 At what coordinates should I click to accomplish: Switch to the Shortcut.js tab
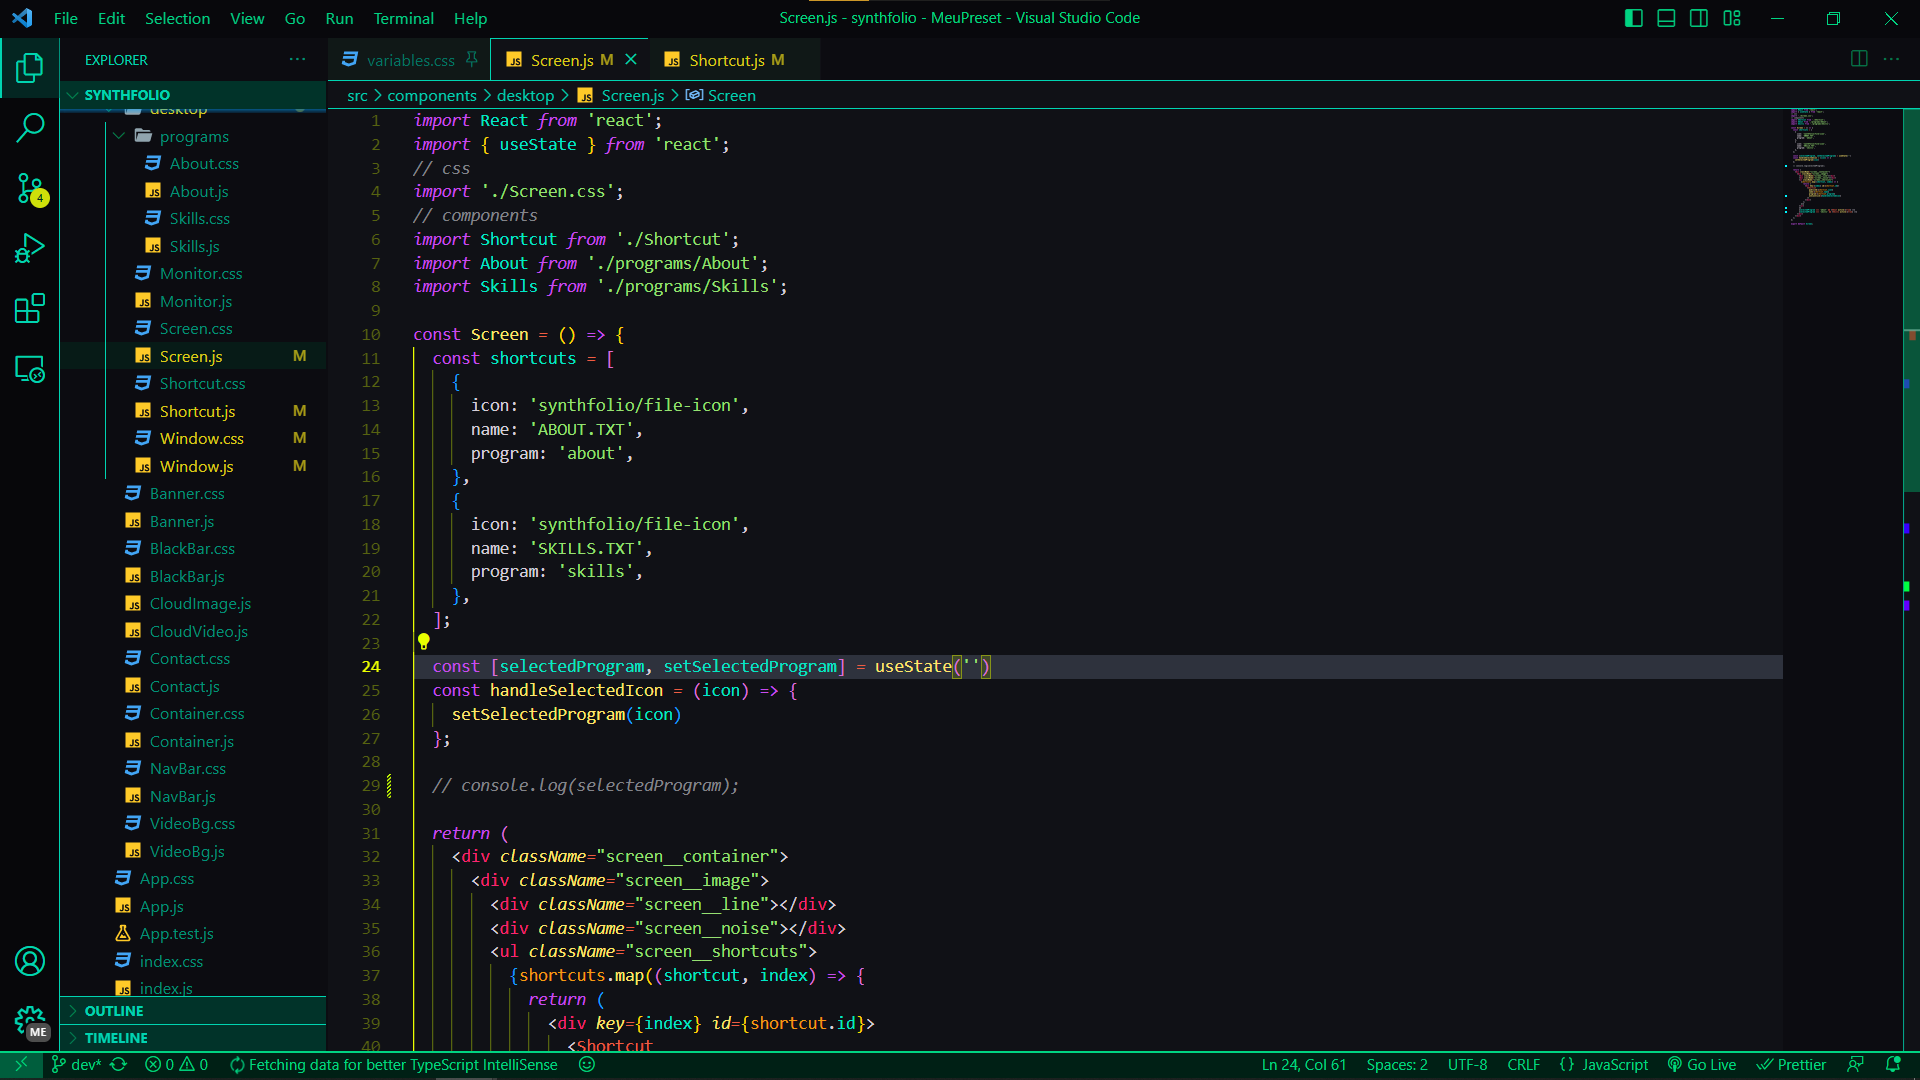733,59
